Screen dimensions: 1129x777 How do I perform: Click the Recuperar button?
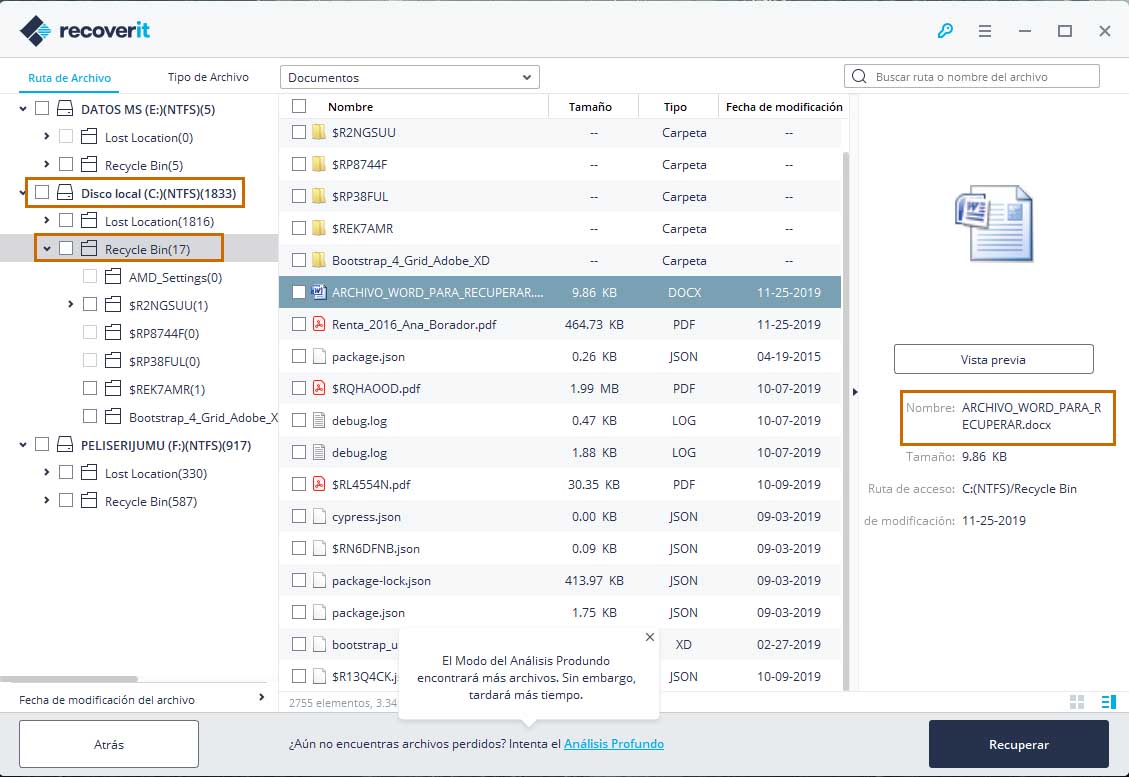(1018, 744)
